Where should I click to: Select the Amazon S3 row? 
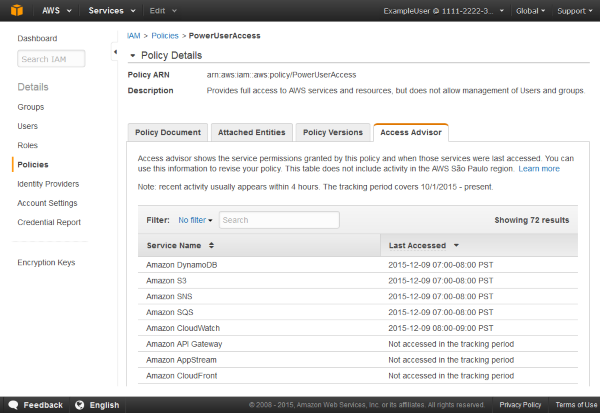point(358,281)
